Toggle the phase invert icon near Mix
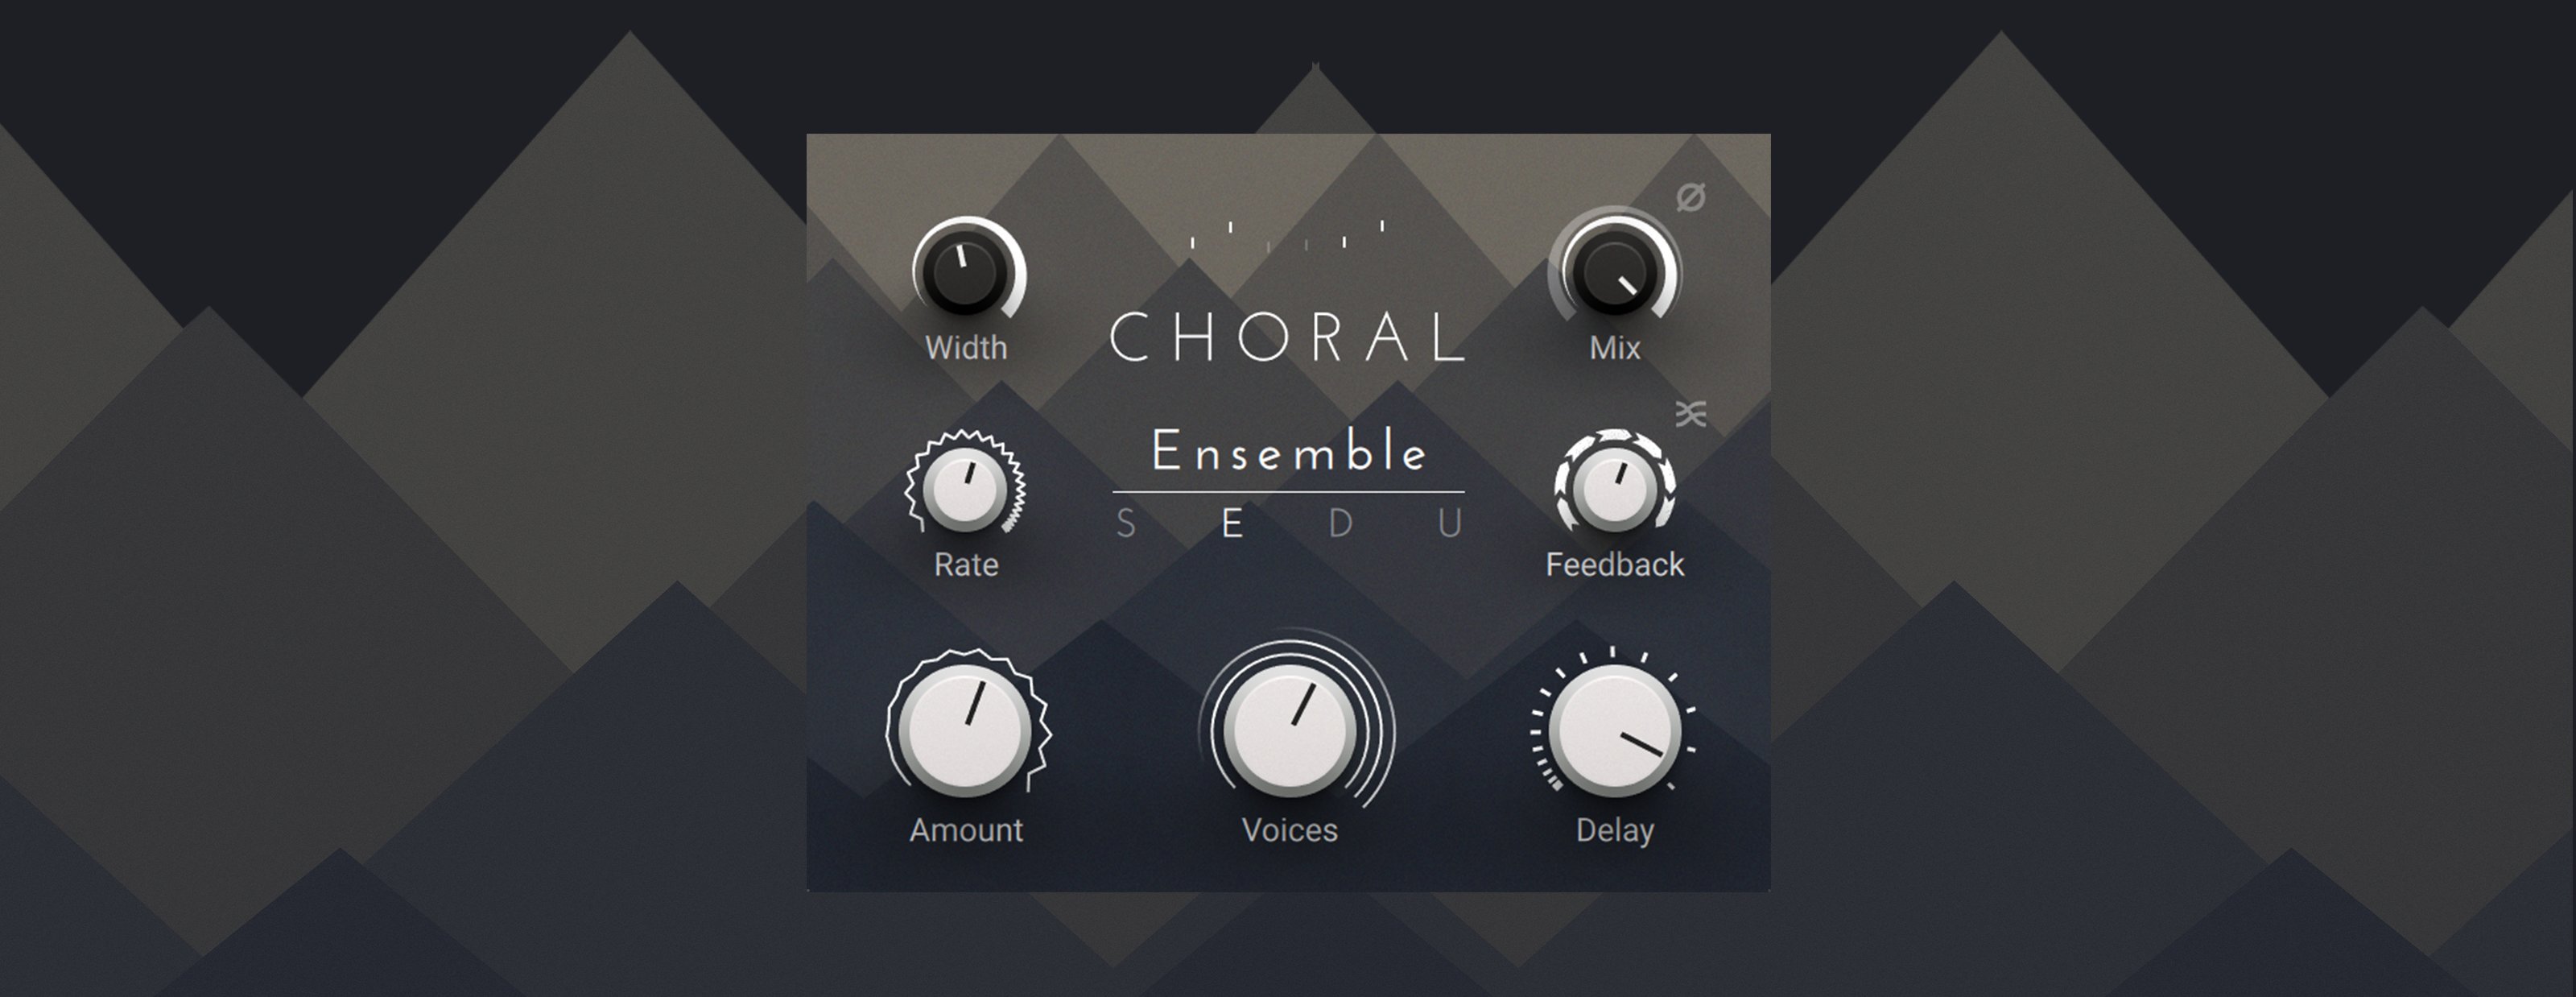 pyautogui.click(x=1690, y=198)
